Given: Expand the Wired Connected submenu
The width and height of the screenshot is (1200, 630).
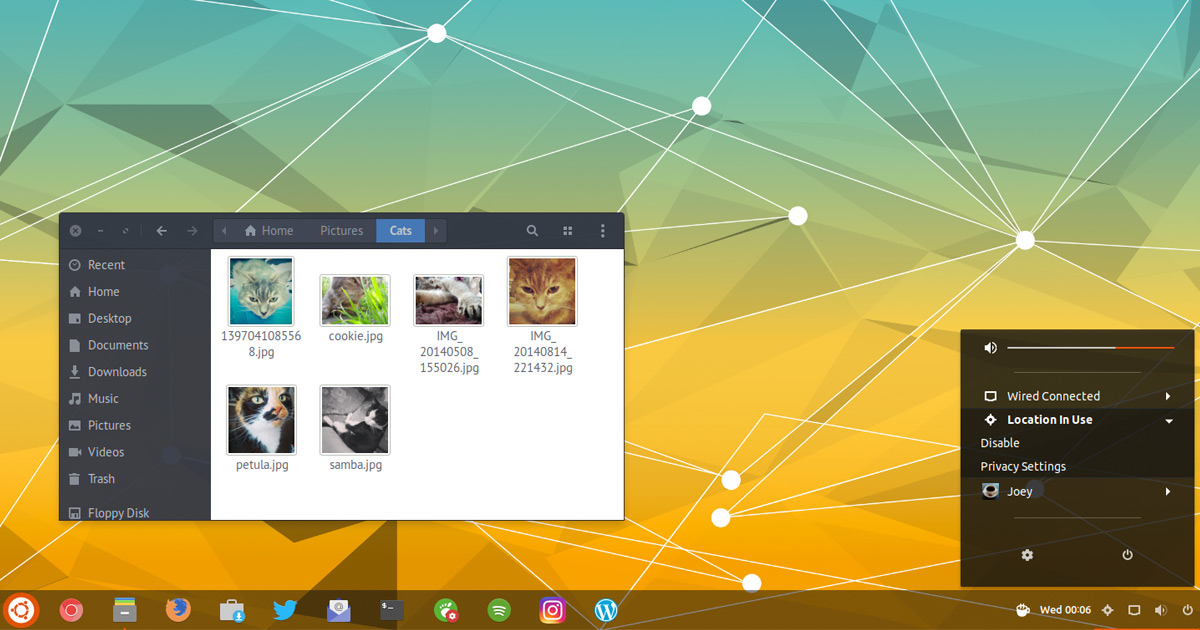Looking at the screenshot, I should tap(1168, 395).
